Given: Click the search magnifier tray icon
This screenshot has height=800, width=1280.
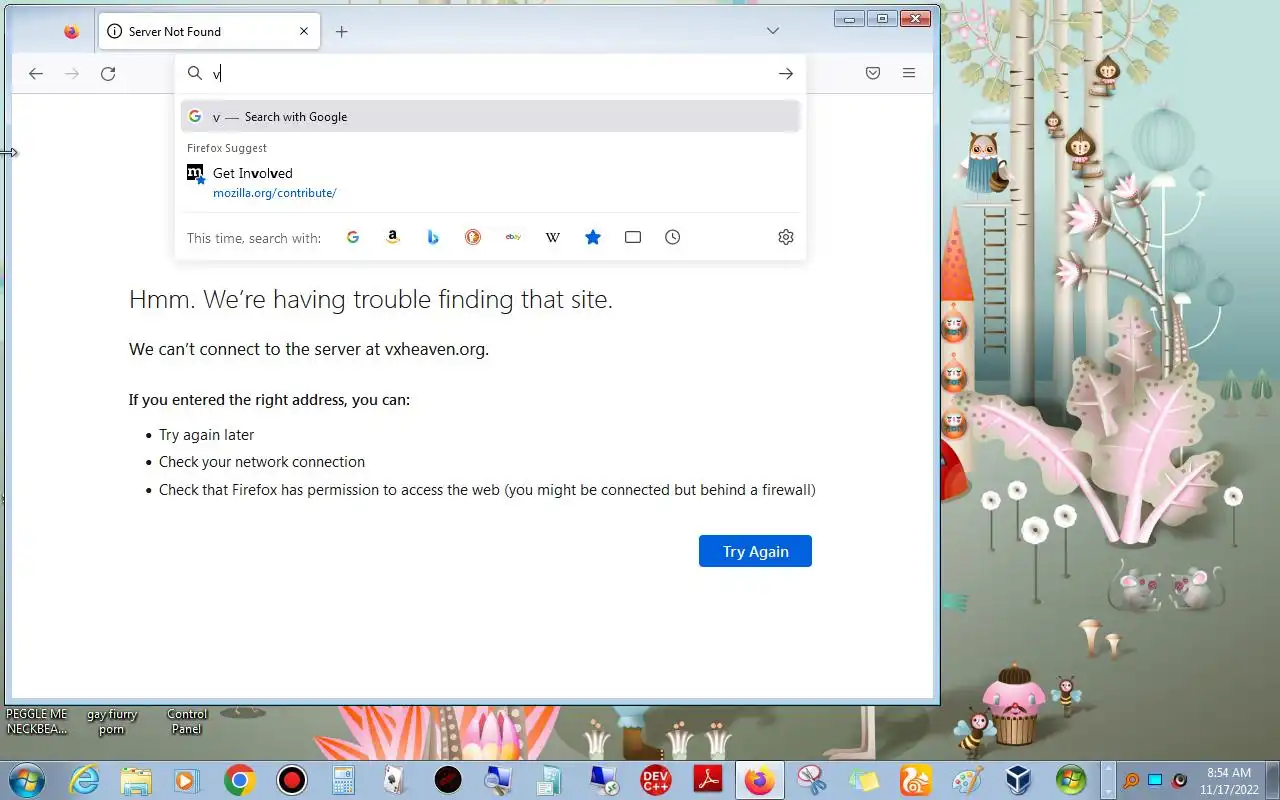Looking at the screenshot, I should (1131, 780).
